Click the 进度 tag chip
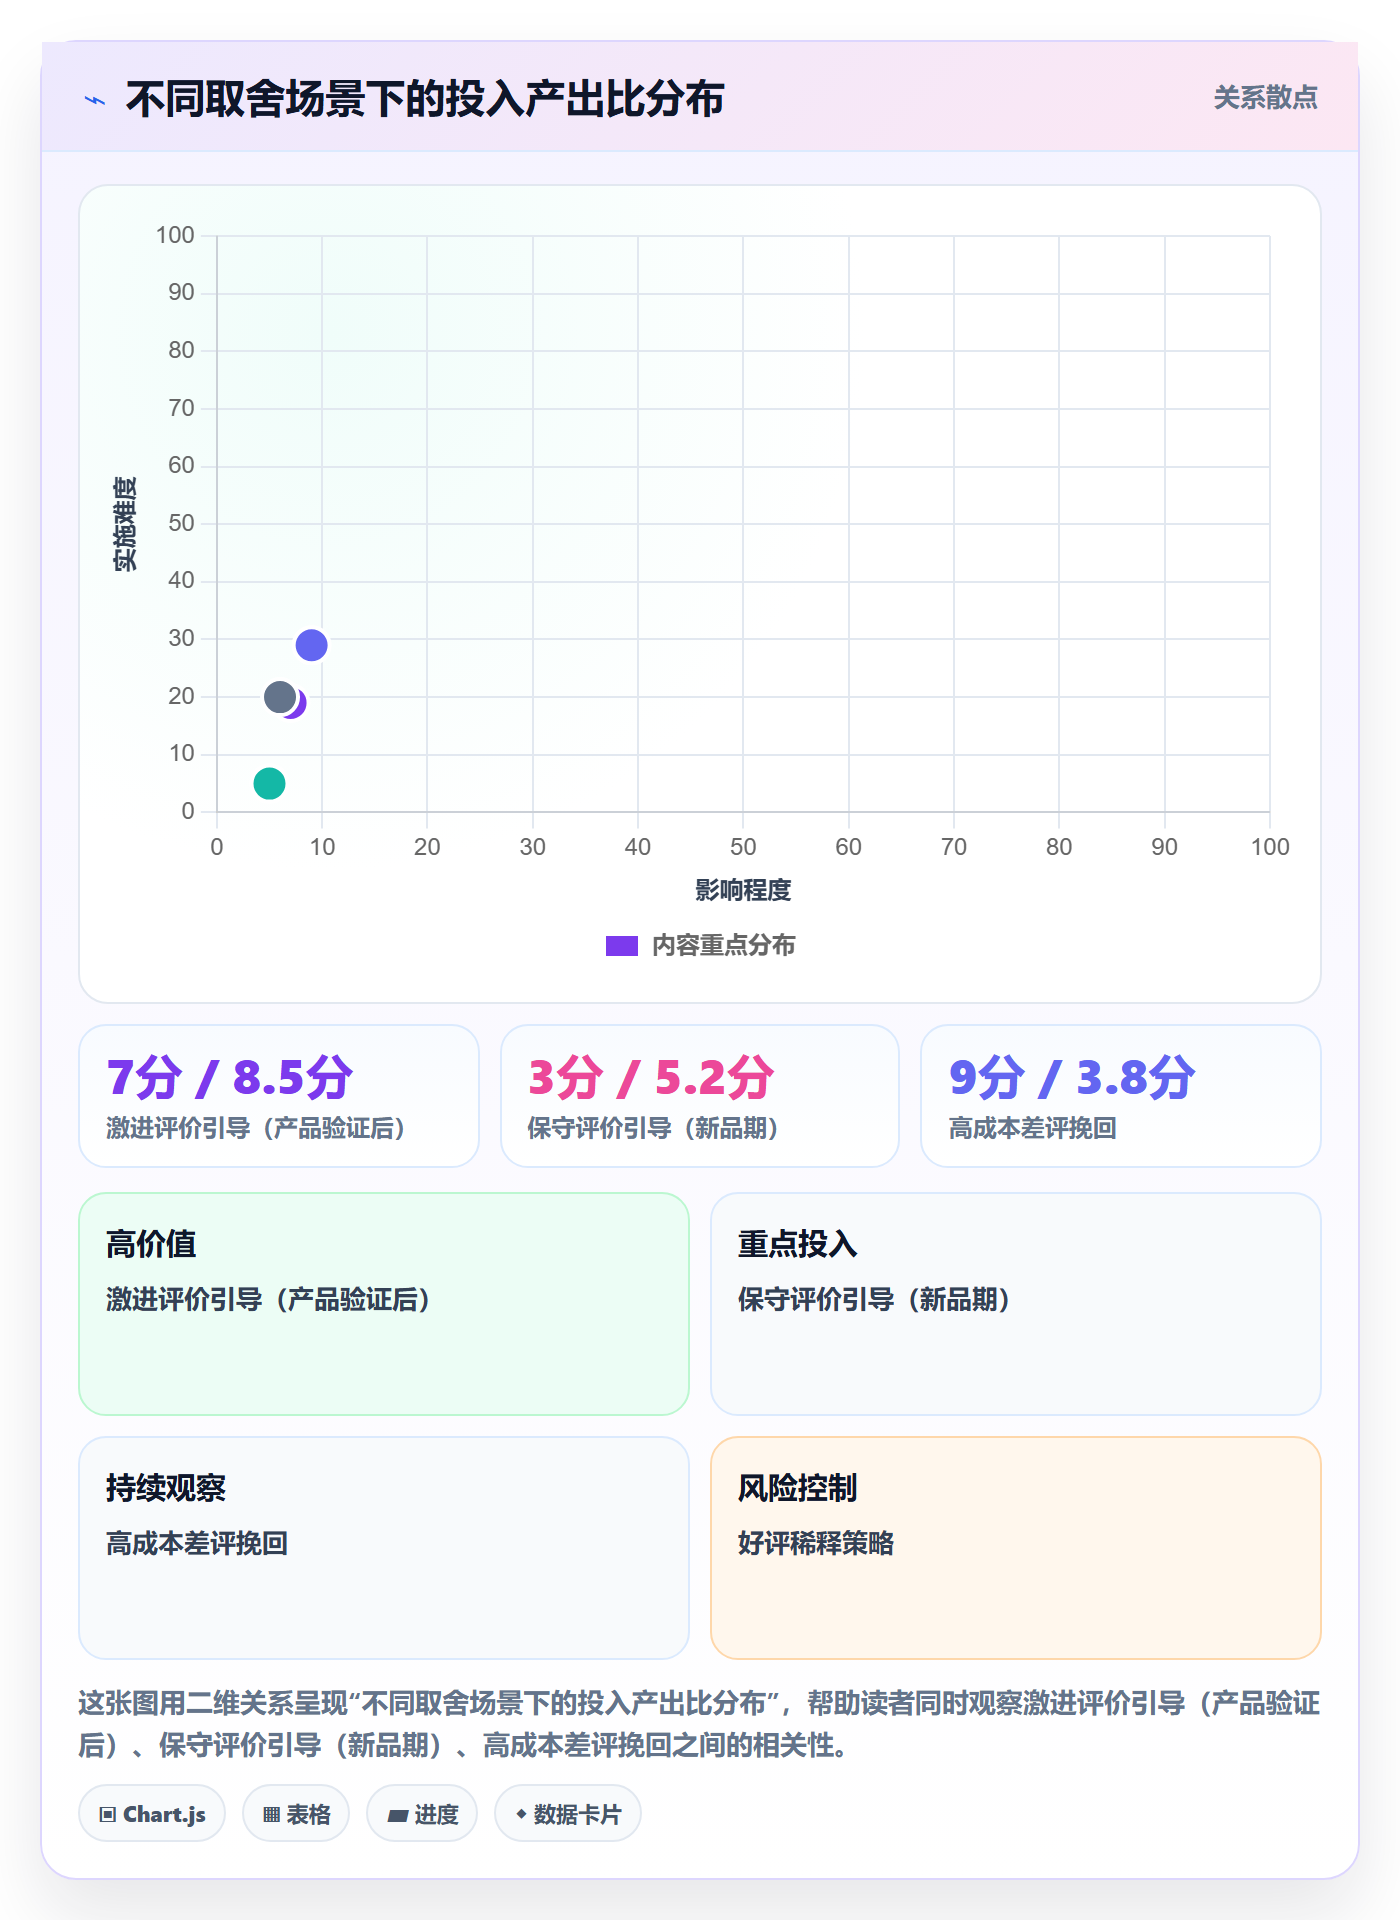The image size is (1400, 1920). tap(422, 1814)
